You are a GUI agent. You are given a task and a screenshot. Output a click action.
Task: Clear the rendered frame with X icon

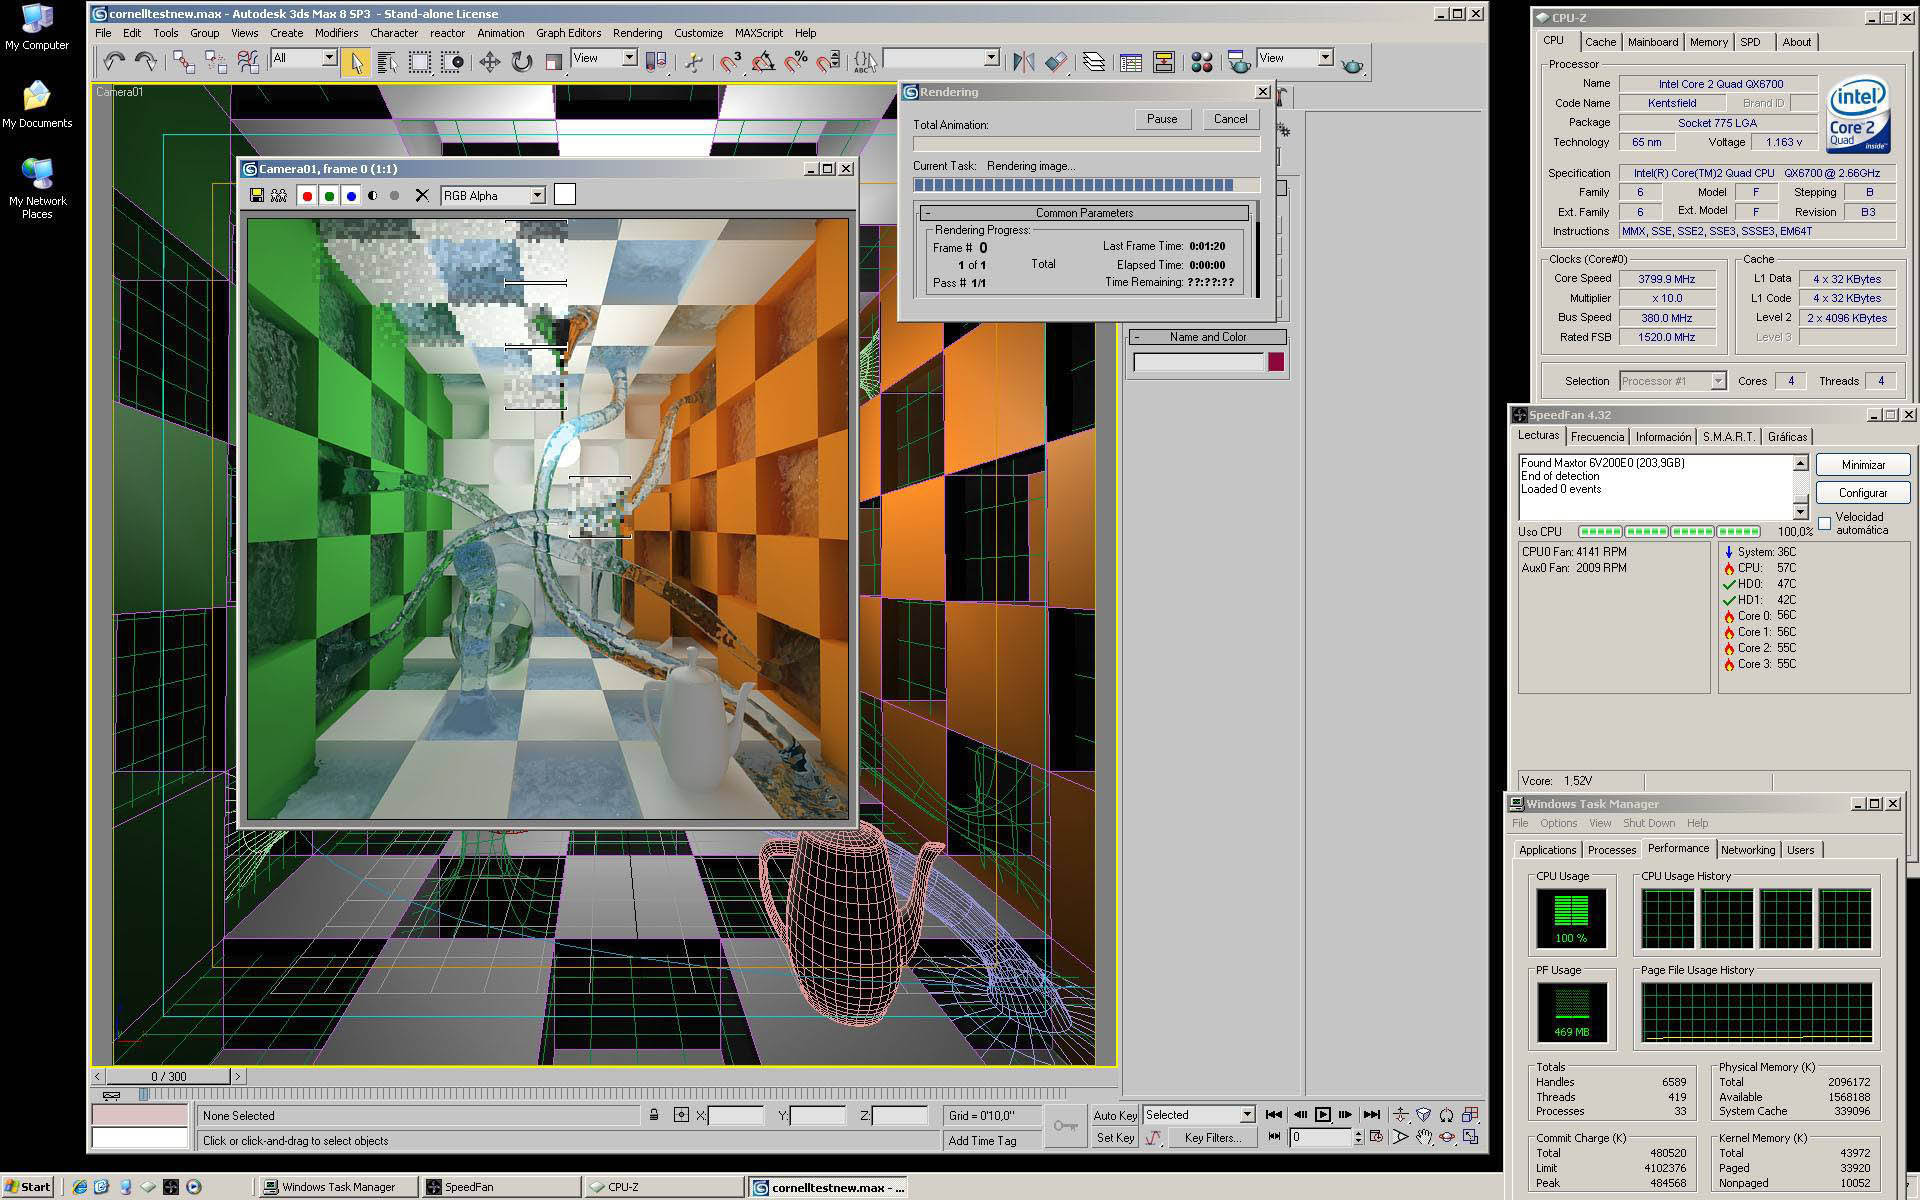pos(422,196)
